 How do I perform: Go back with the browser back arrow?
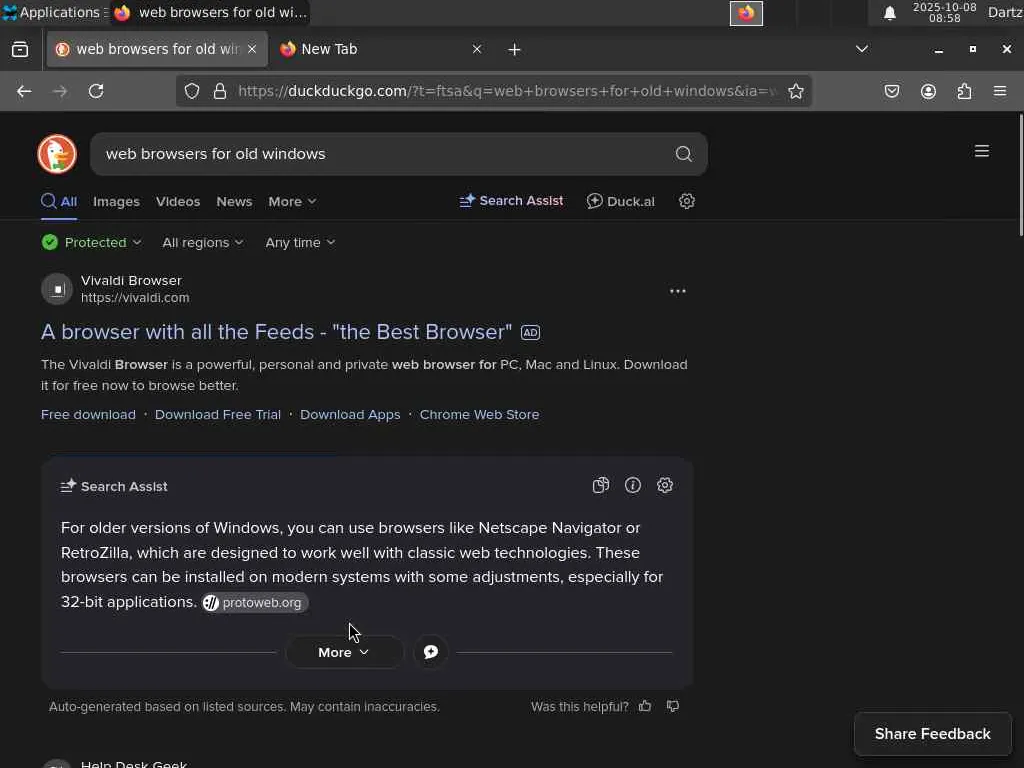[24, 91]
